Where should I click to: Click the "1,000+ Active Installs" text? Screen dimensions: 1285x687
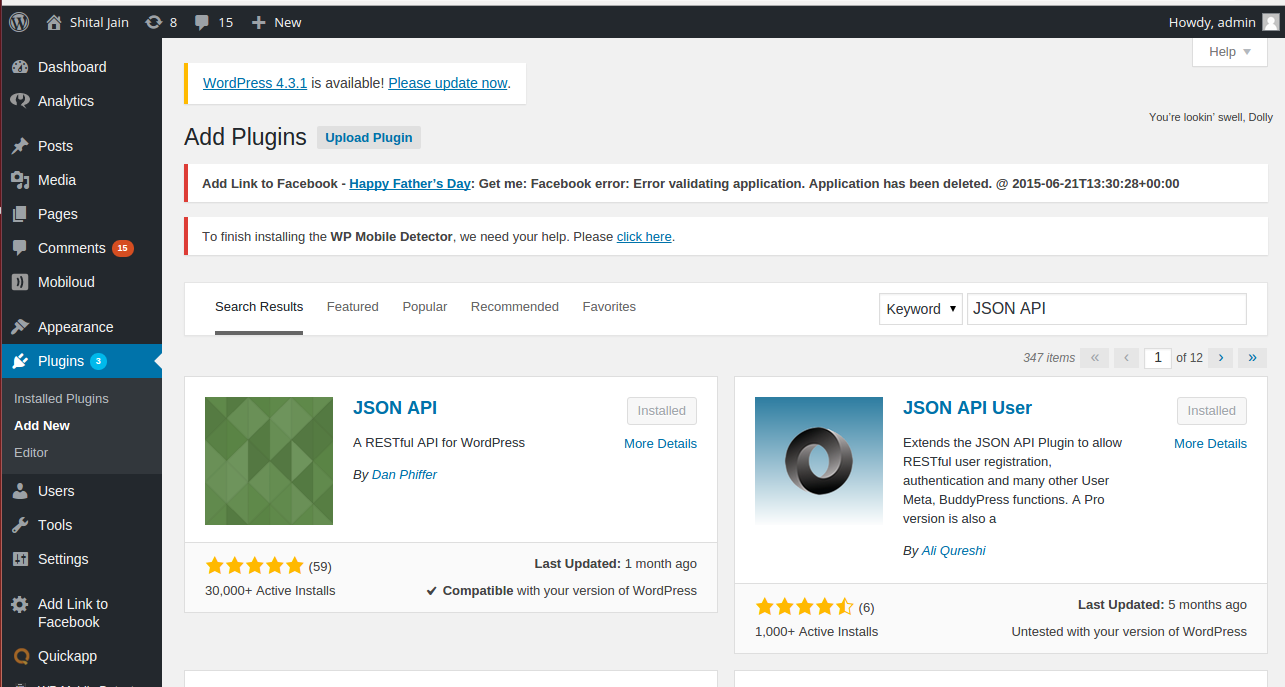(x=816, y=631)
